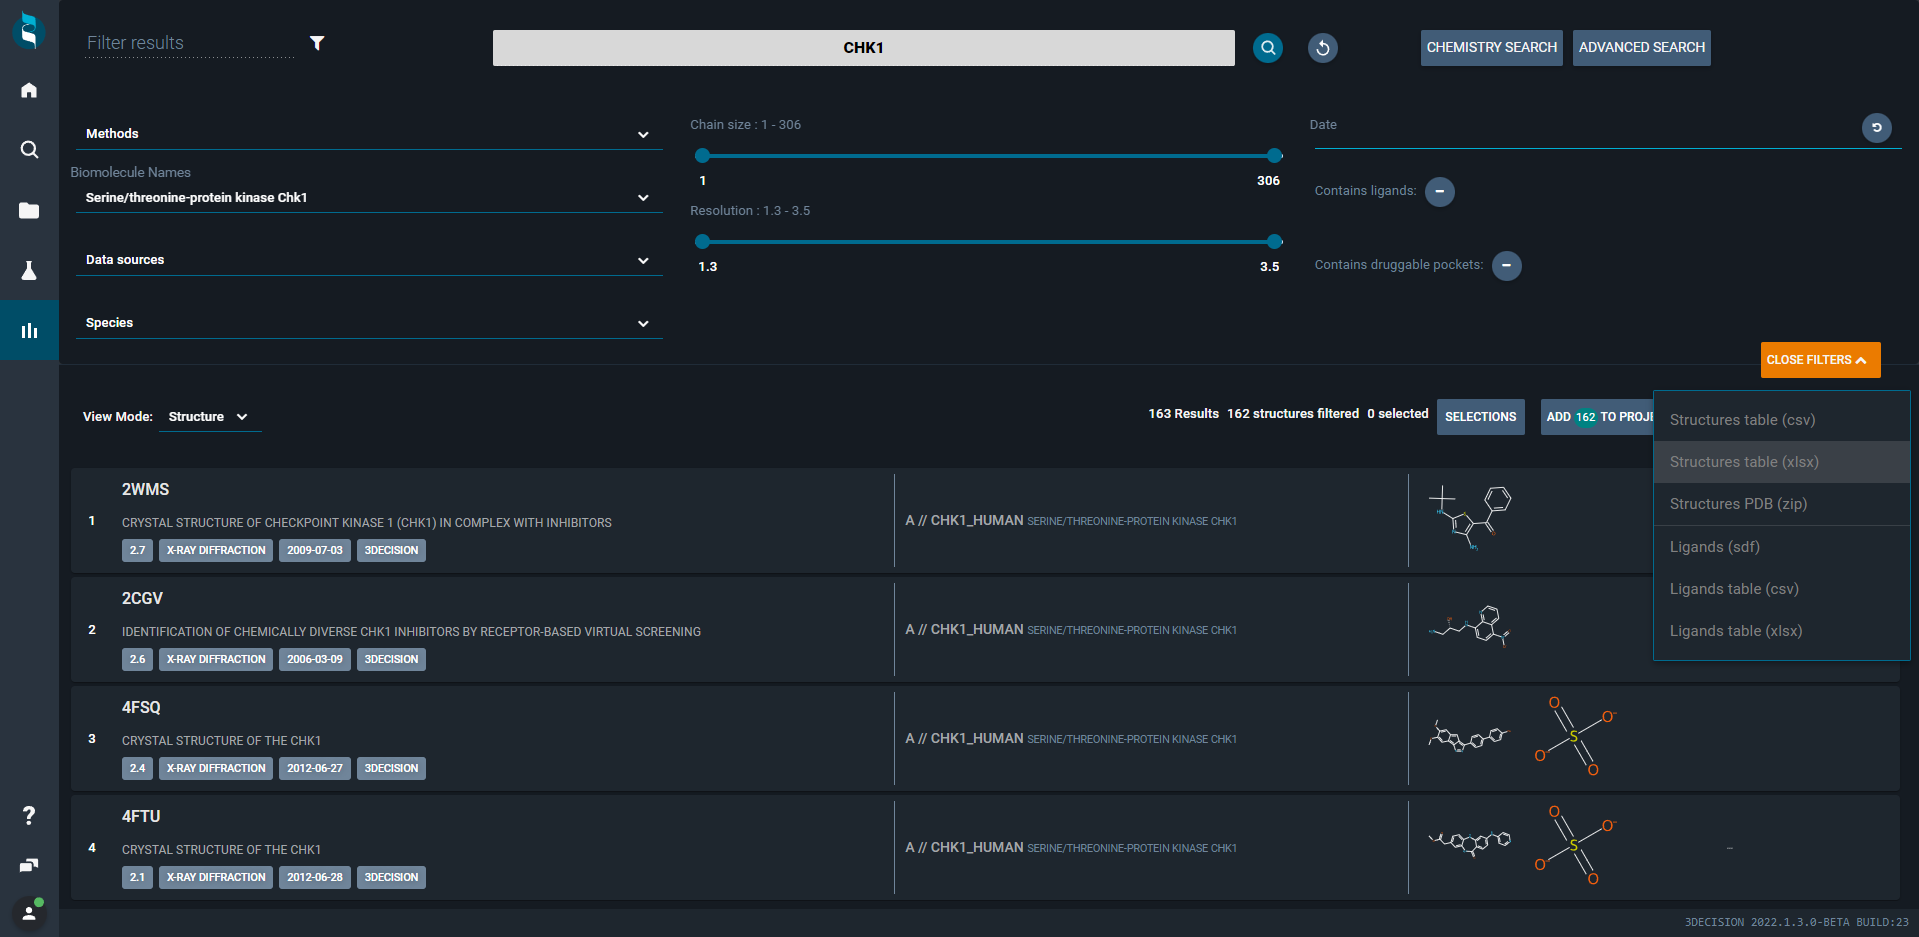Click chain size minimum slider handle
The image size is (1919, 937).
(702, 155)
